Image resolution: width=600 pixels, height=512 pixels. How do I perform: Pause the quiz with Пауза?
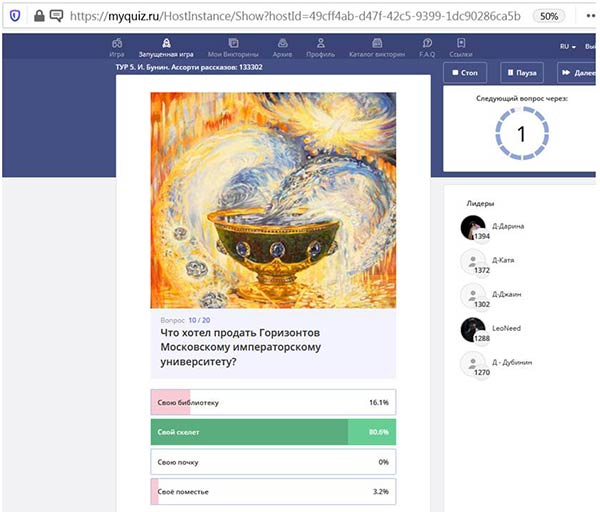pos(521,73)
